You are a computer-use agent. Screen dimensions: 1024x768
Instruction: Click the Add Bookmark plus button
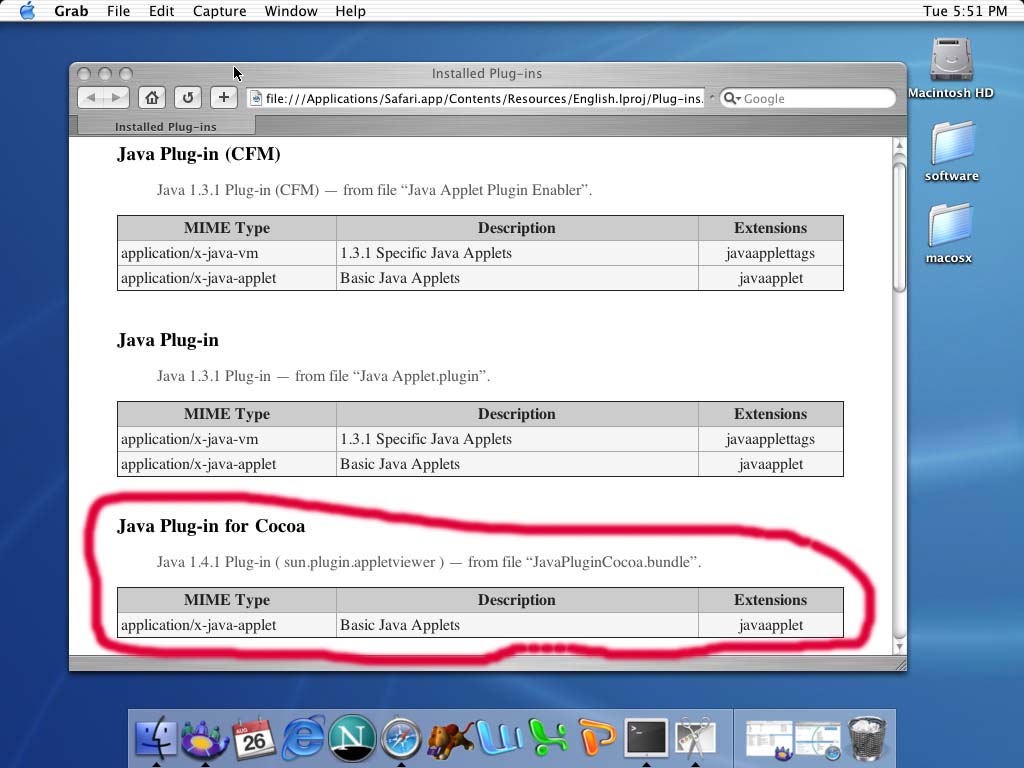pos(224,97)
